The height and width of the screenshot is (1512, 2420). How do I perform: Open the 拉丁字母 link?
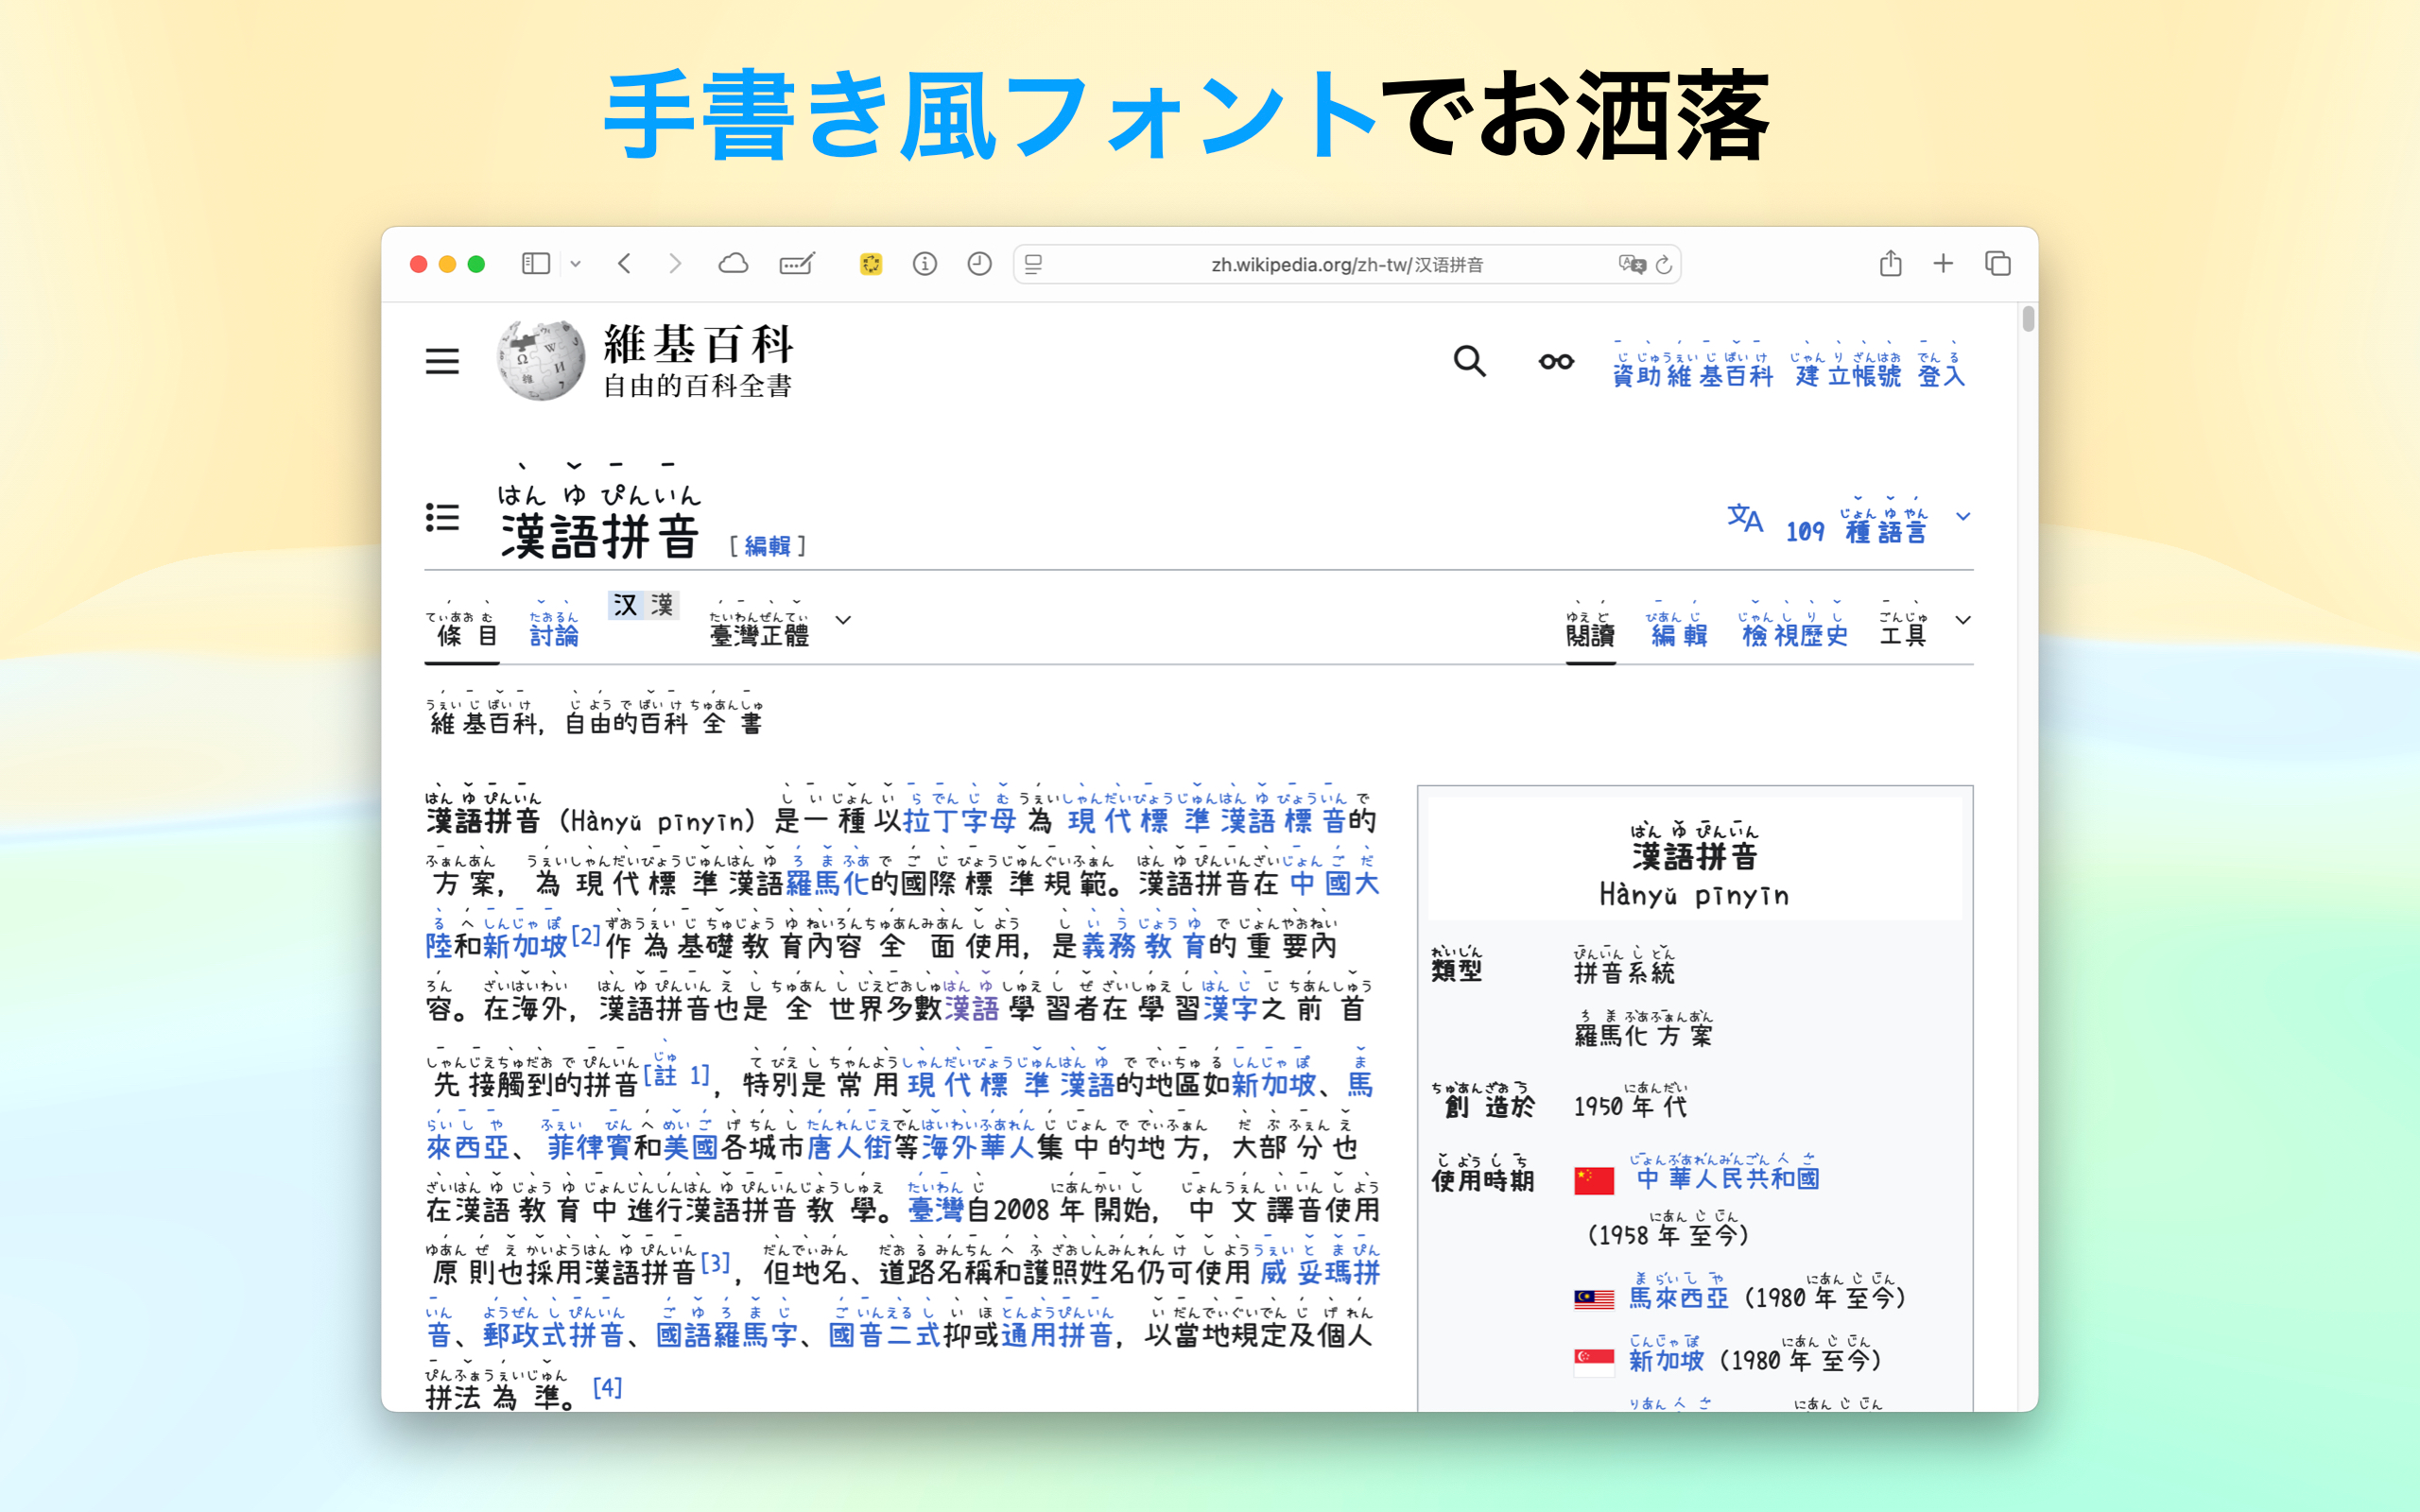click(960, 821)
